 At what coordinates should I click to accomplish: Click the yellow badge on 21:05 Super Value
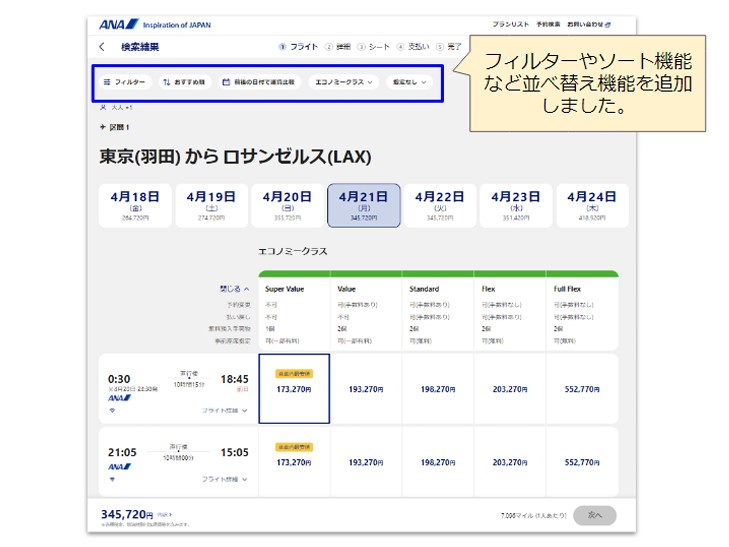(x=294, y=447)
